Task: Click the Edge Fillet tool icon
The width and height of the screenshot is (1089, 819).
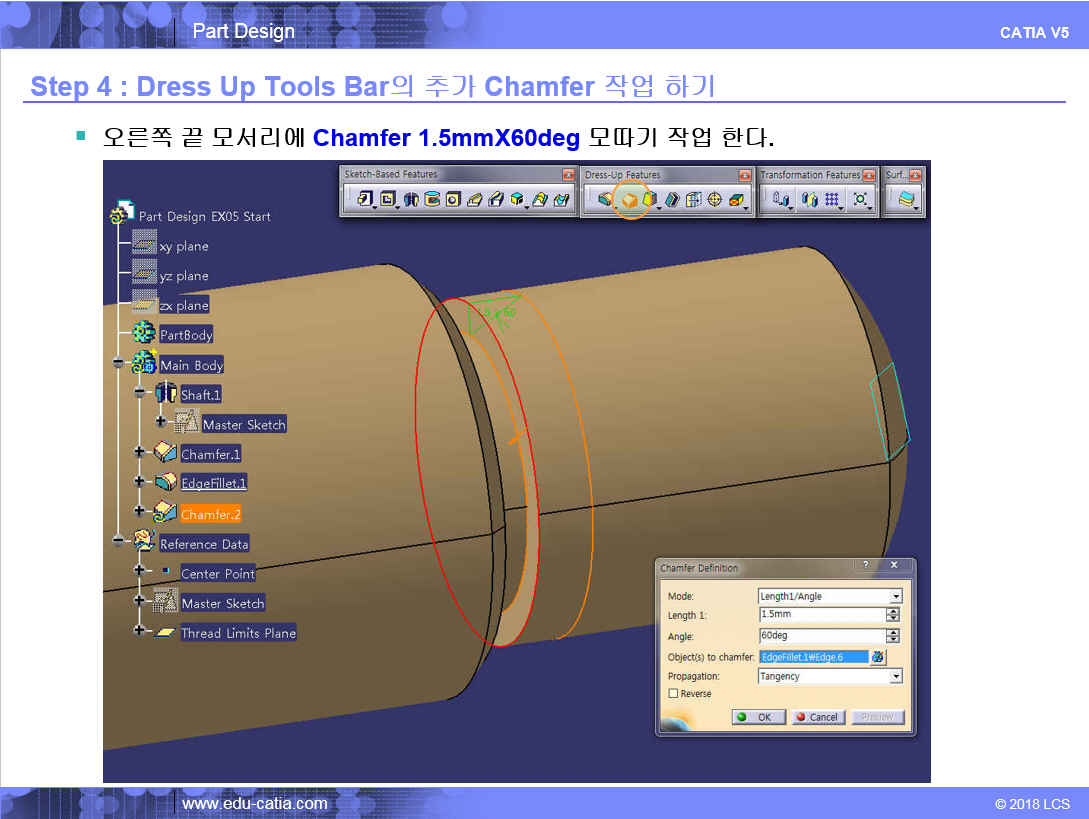Action: [606, 200]
